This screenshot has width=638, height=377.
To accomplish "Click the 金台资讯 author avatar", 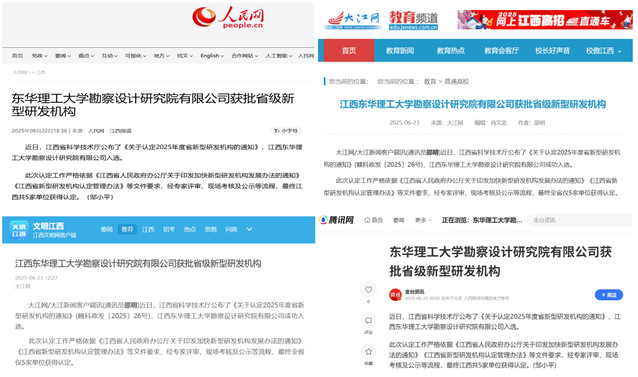I will pyautogui.click(x=395, y=294).
